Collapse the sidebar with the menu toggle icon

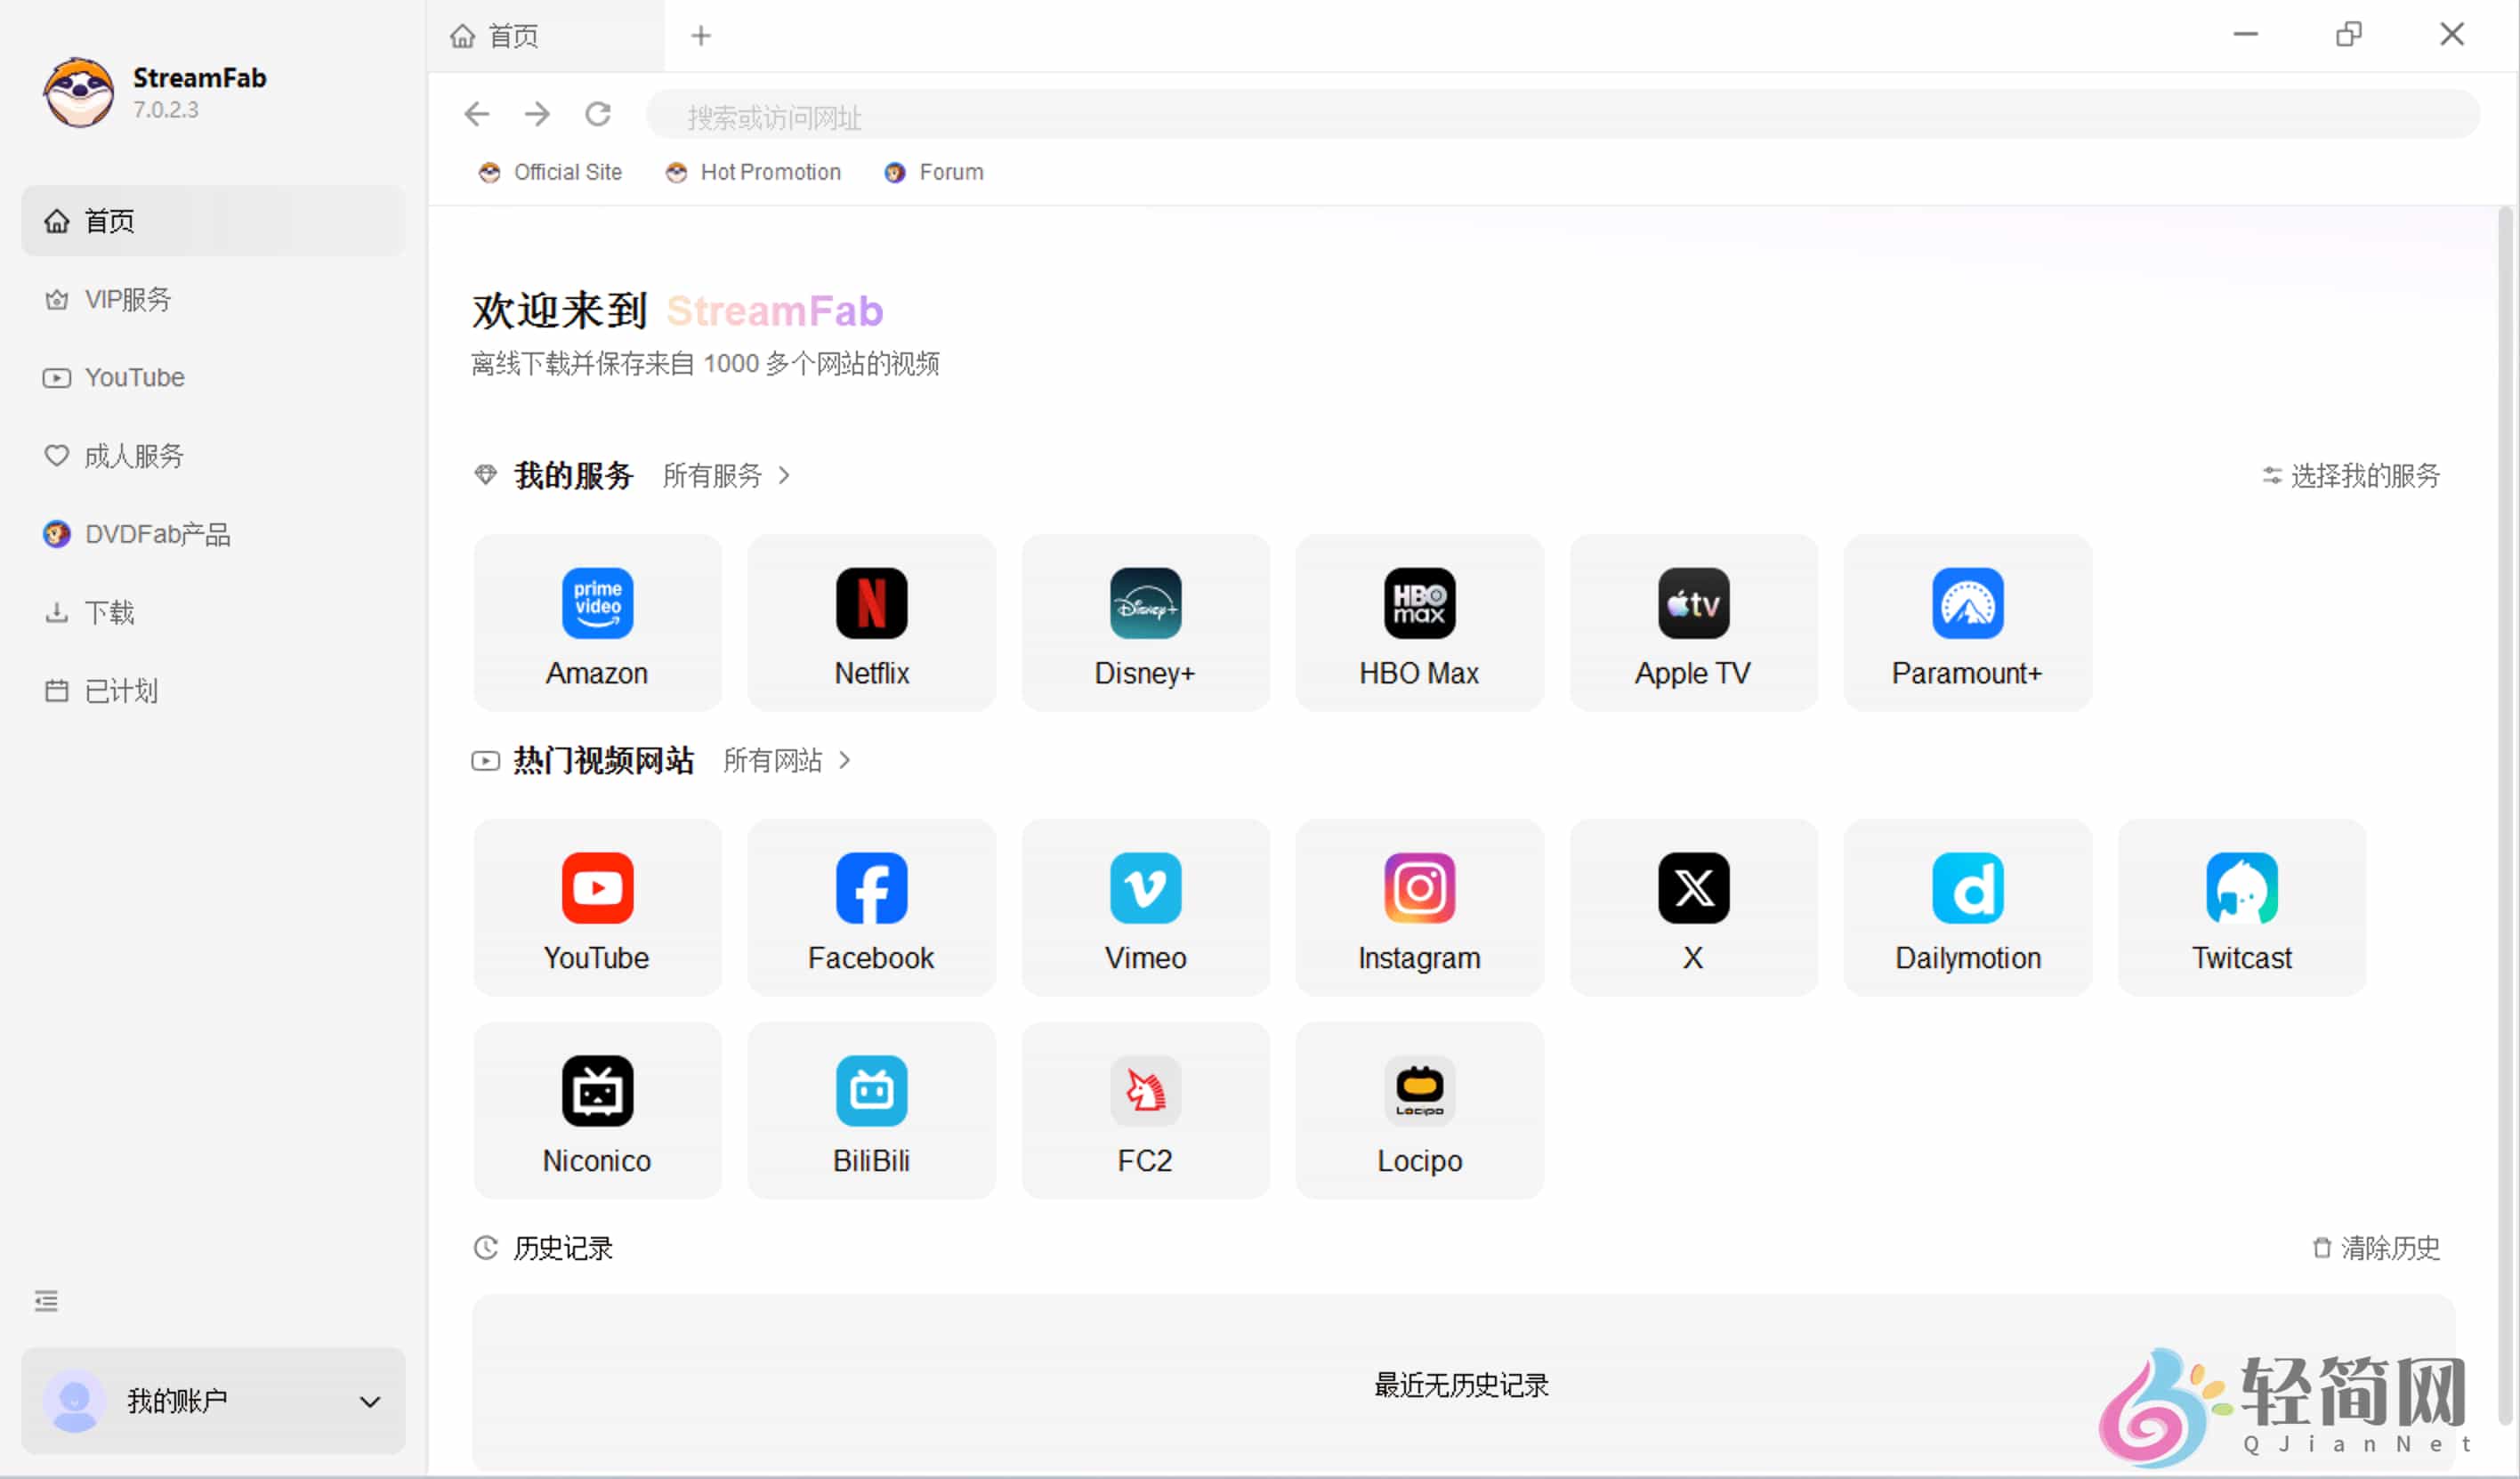(x=46, y=1300)
